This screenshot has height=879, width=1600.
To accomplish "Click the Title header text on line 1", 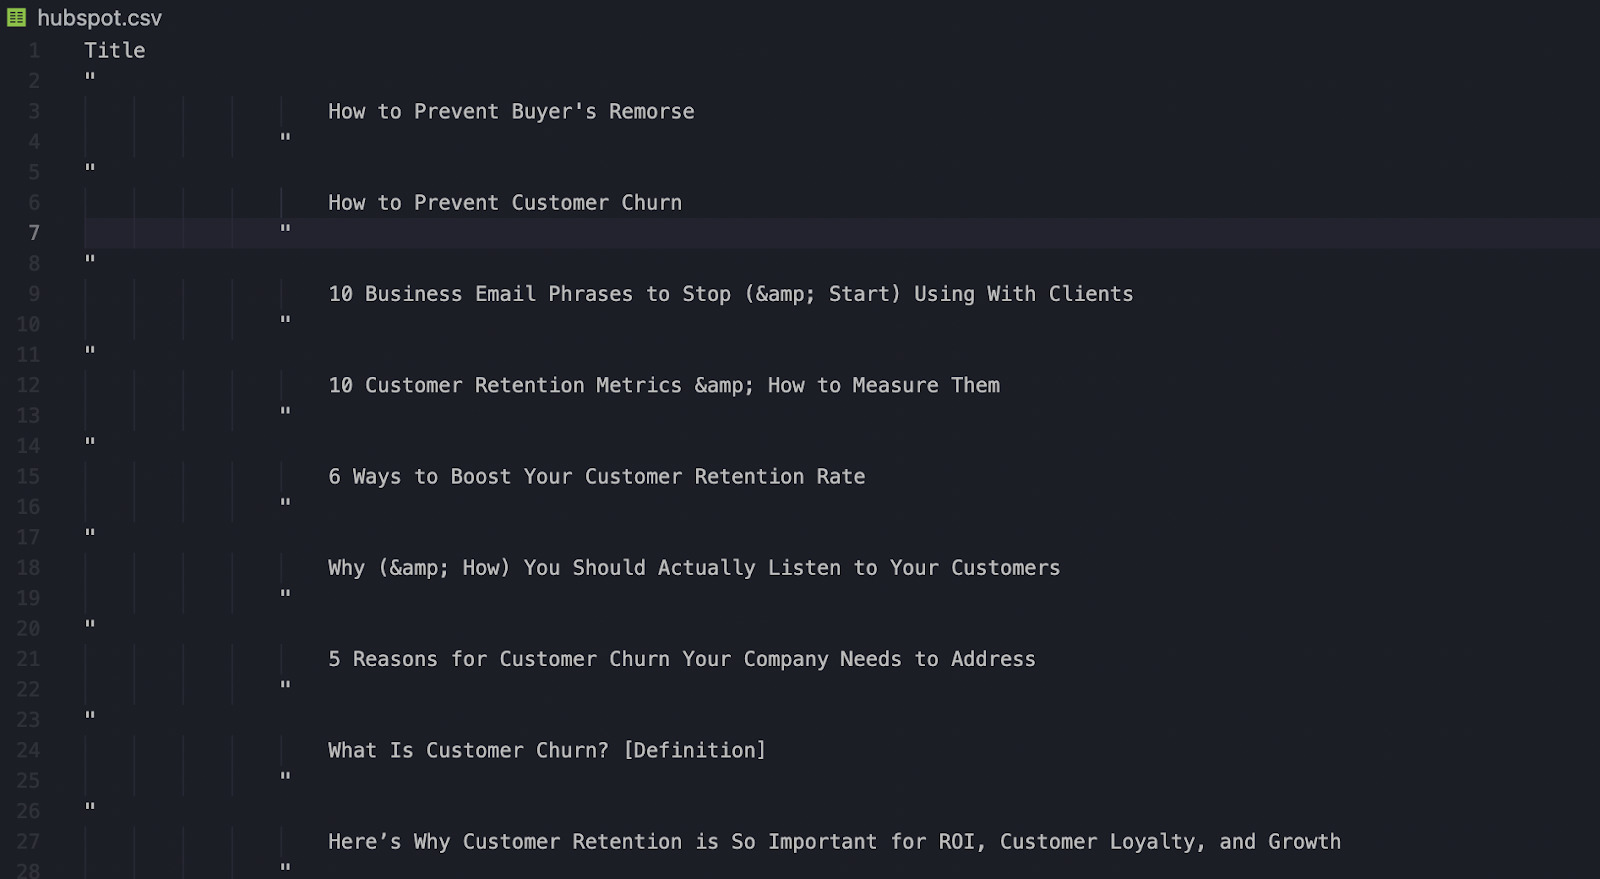I will pos(114,50).
